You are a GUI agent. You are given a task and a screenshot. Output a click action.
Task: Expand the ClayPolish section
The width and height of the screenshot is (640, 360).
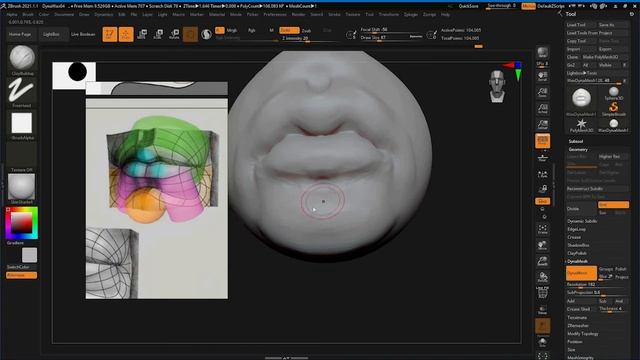coord(577,253)
